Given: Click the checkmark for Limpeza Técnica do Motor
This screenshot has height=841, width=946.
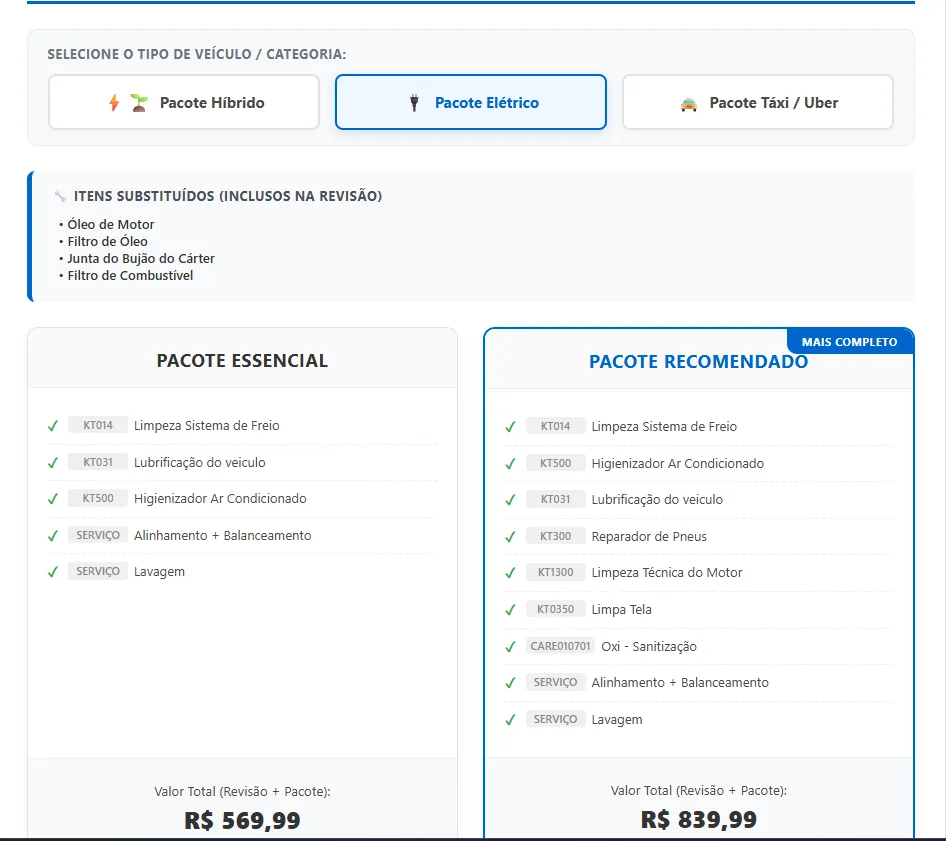Looking at the screenshot, I should (x=510, y=573).
